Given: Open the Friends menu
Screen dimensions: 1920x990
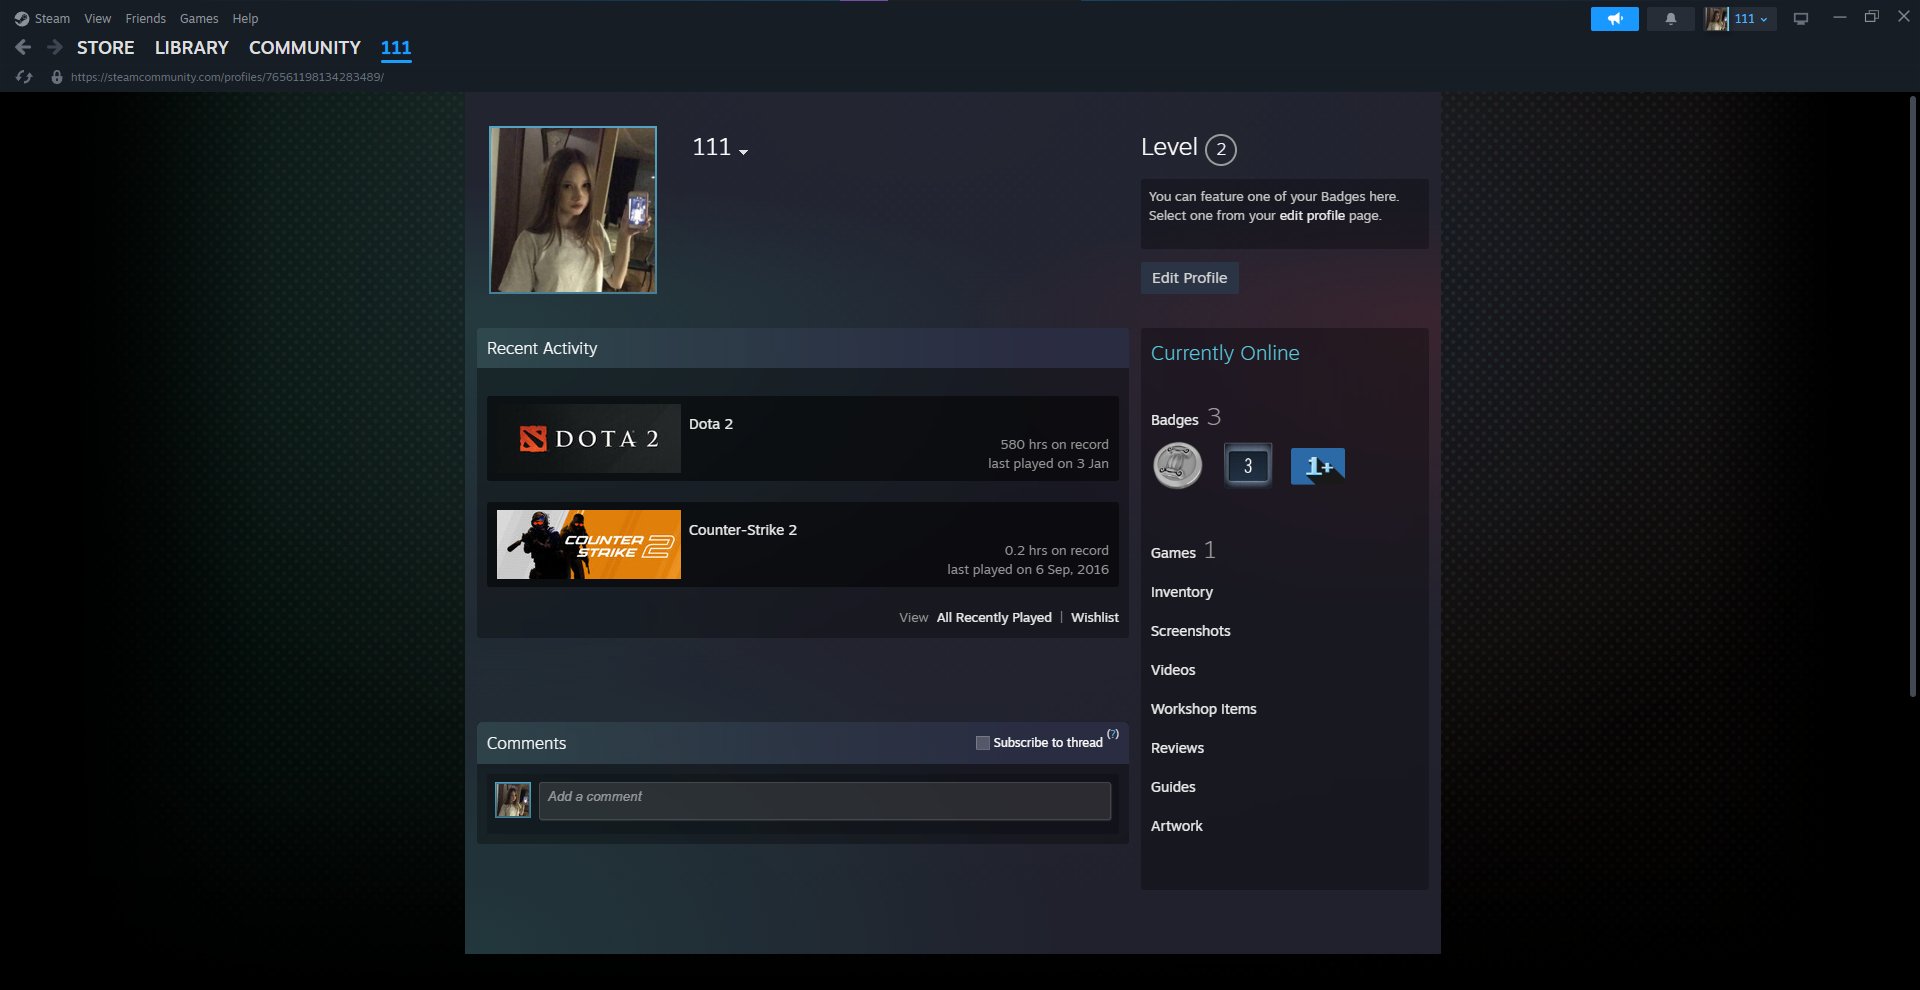Looking at the screenshot, I should [146, 19].
